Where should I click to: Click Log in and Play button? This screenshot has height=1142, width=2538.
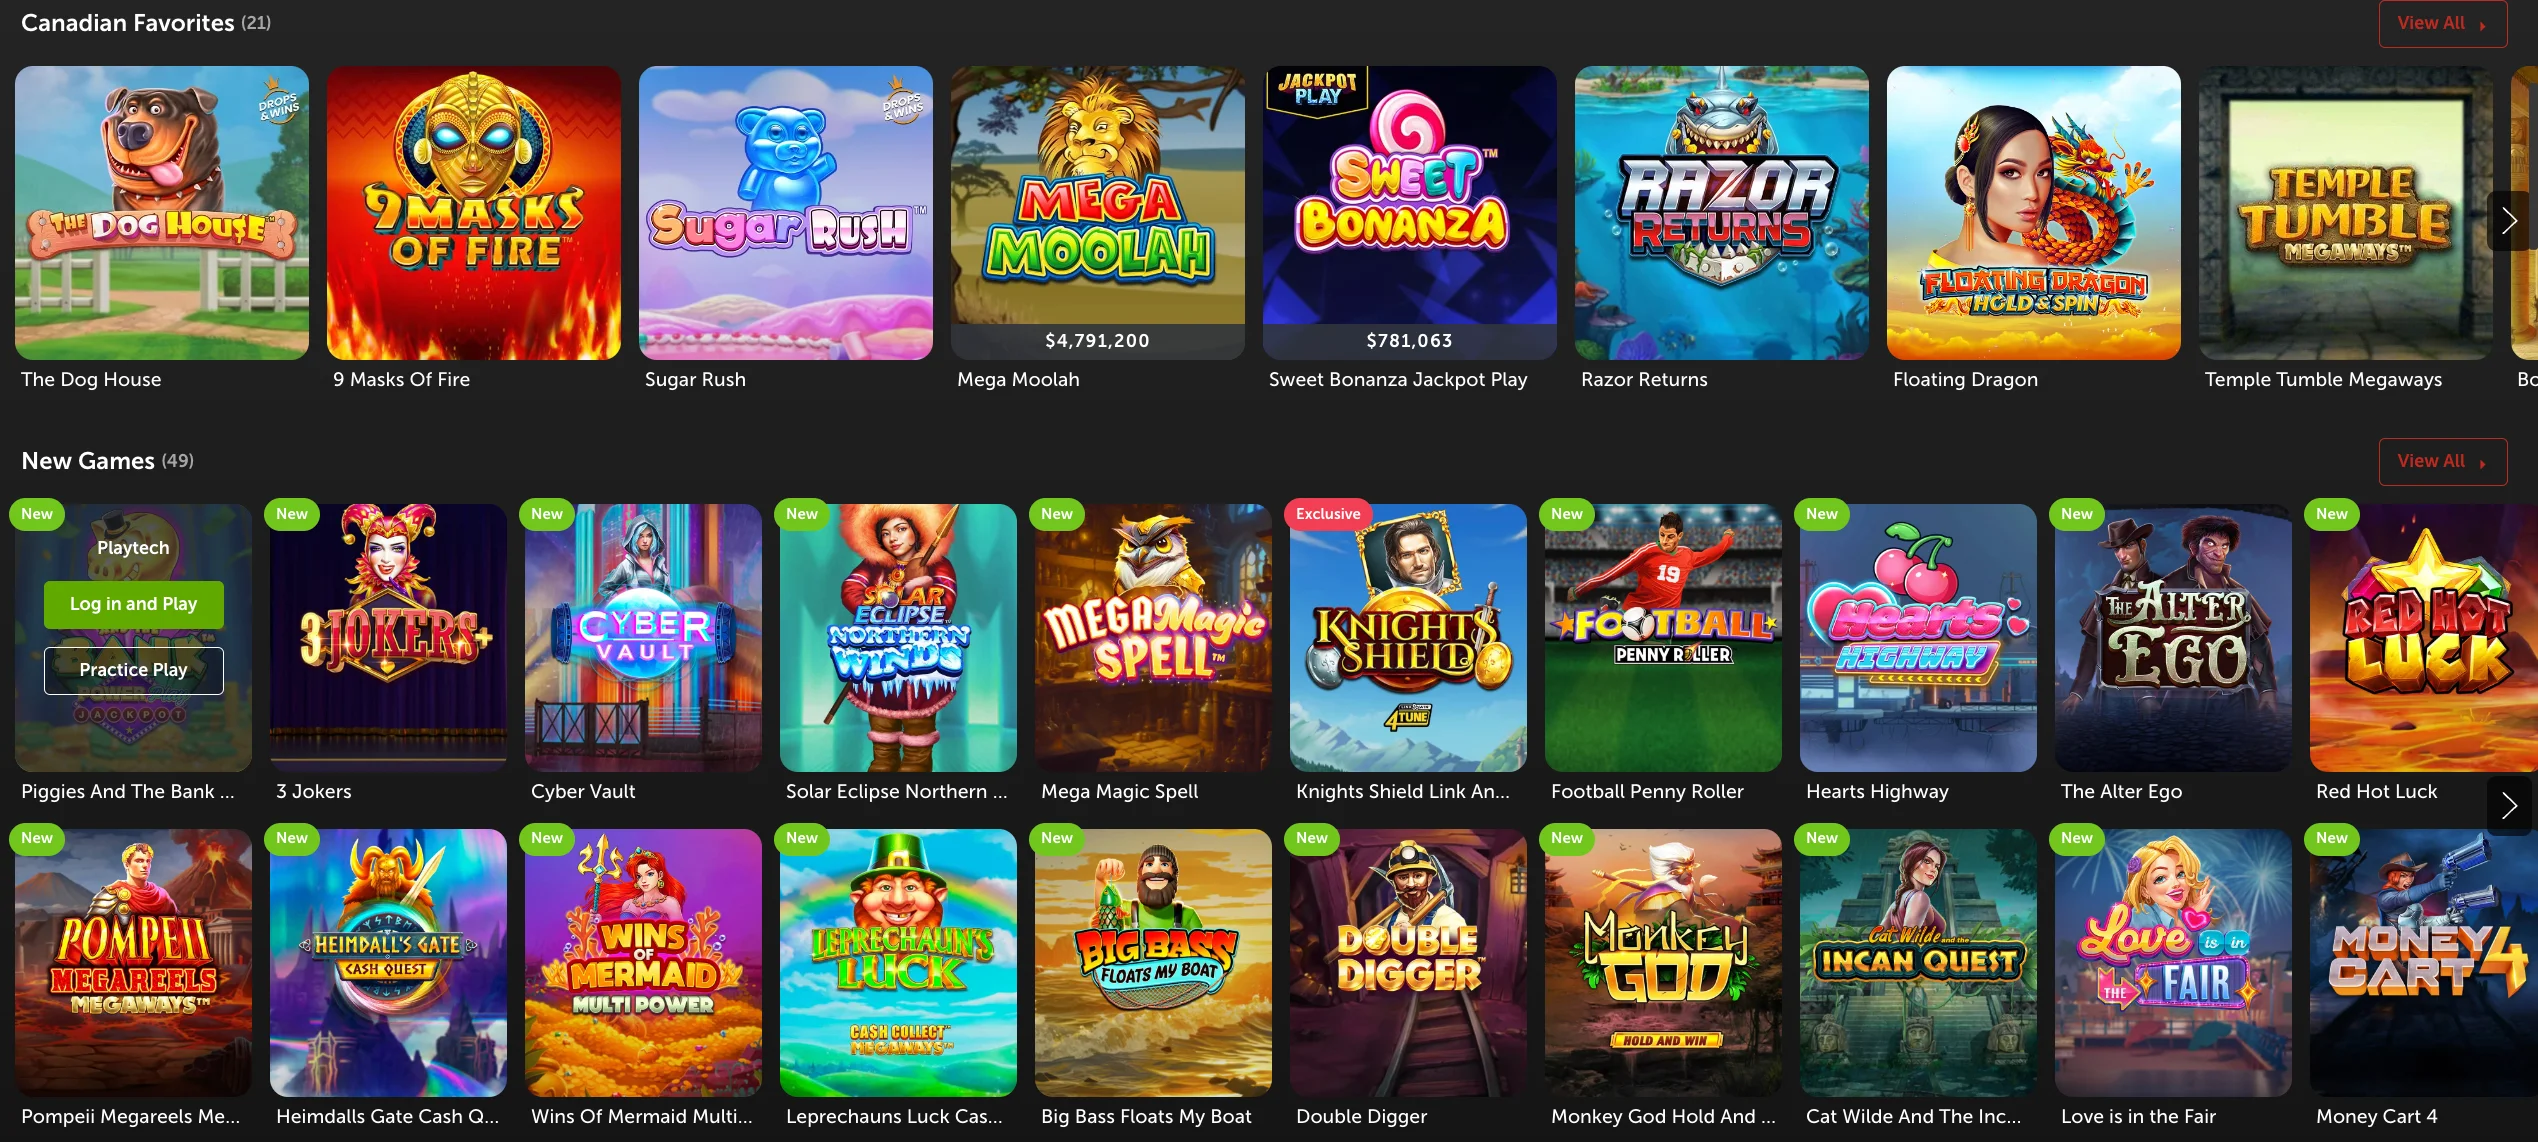133,604
